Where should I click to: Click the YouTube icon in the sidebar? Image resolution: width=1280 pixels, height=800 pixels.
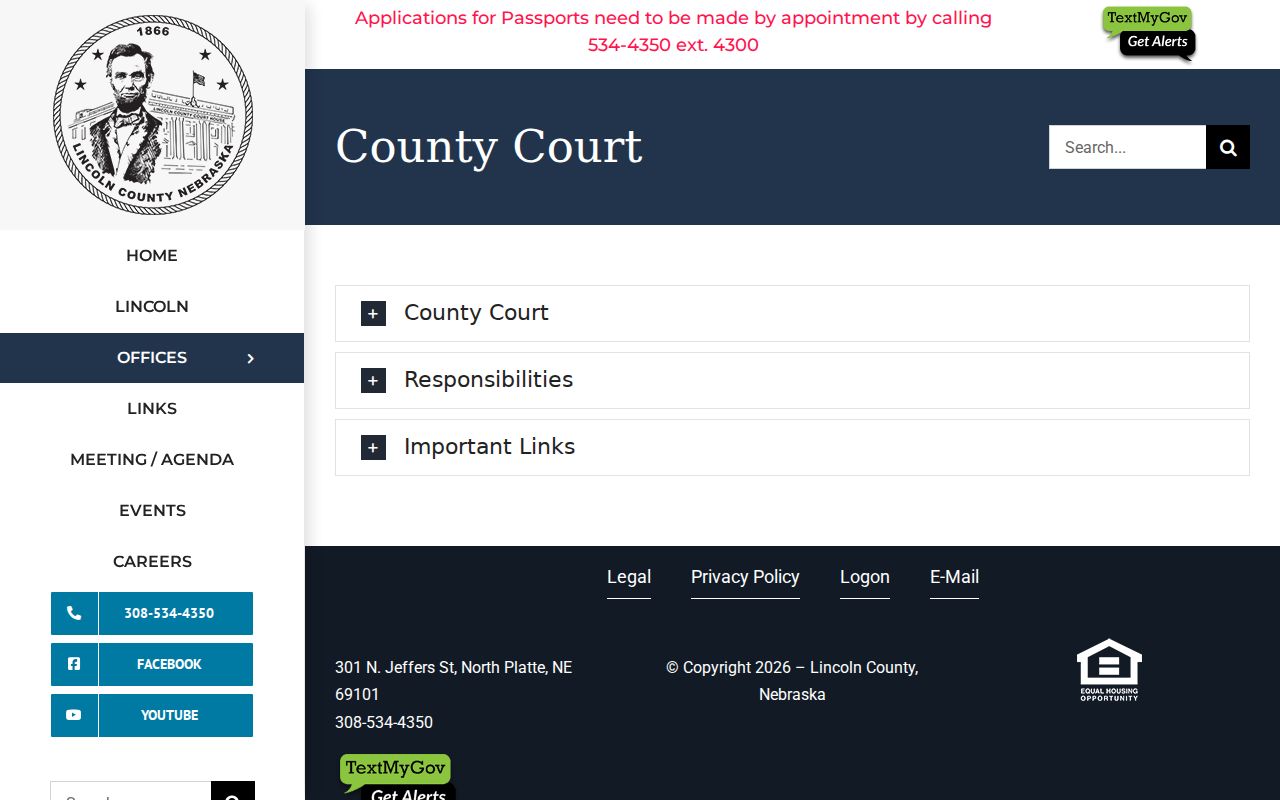[74, 715]
